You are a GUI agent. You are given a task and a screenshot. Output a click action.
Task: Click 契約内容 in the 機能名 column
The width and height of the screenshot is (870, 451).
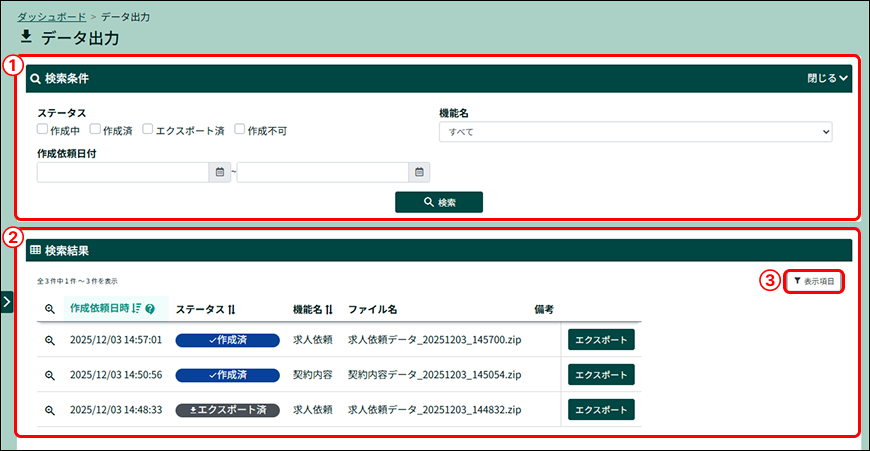point(313,375)
